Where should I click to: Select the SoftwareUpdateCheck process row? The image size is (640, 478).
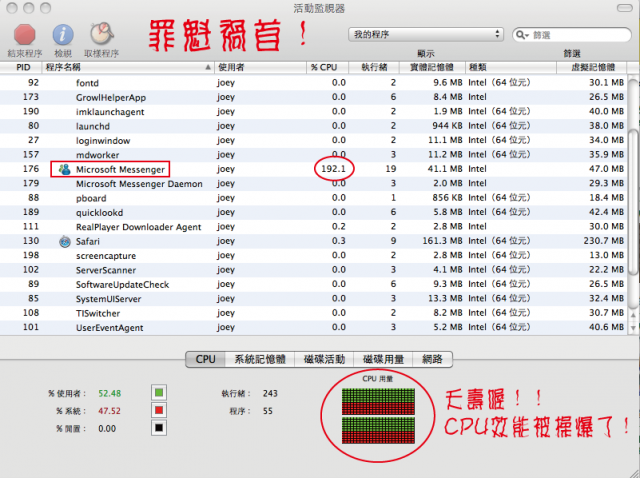(313, 284)
